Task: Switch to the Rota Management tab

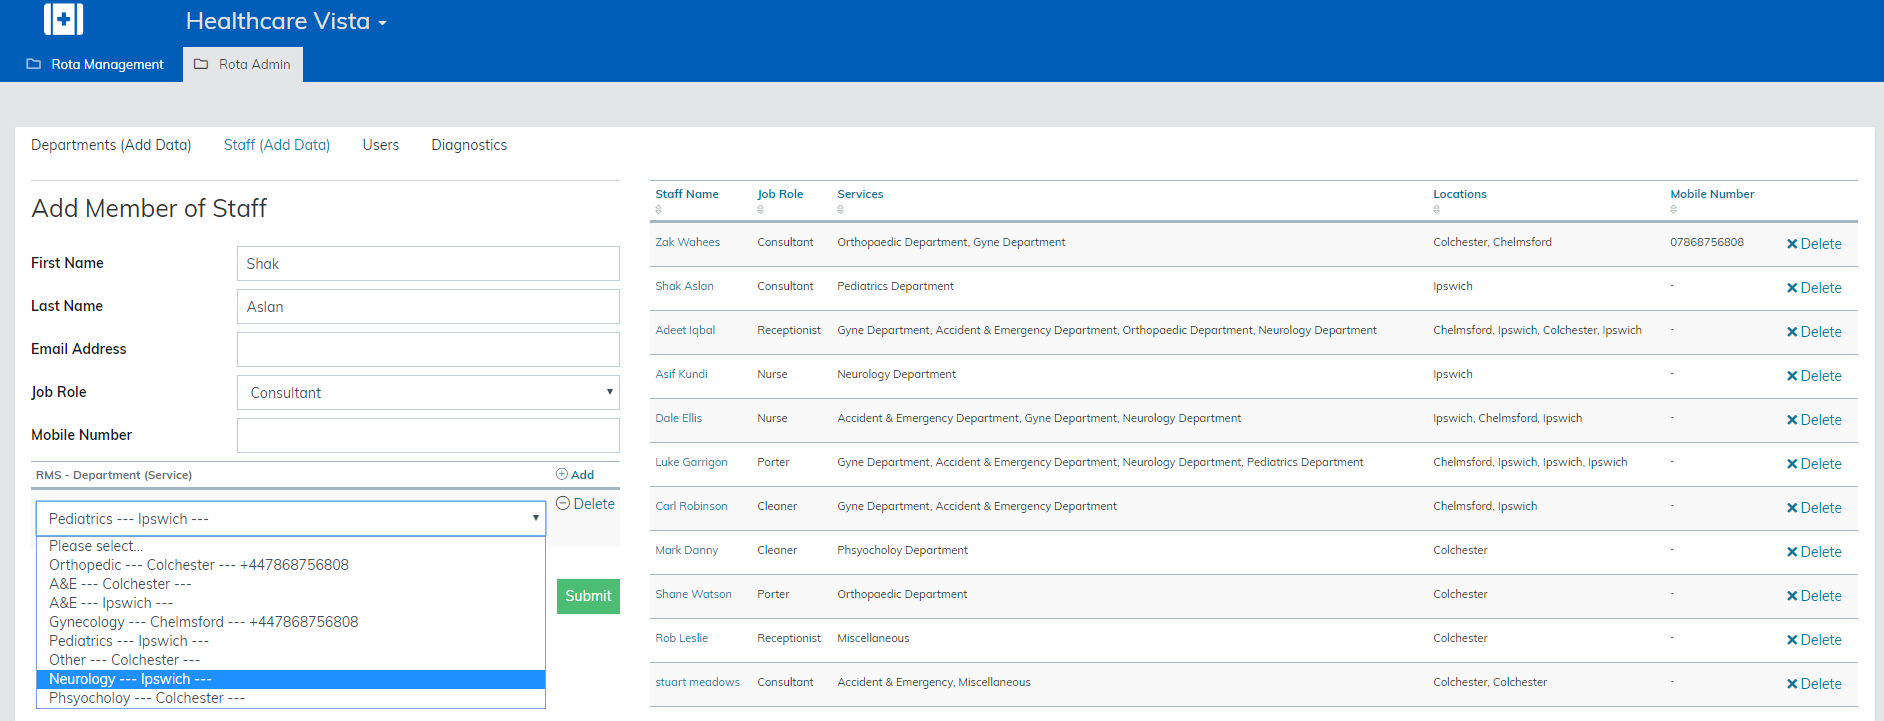Action: coord(95,64)
